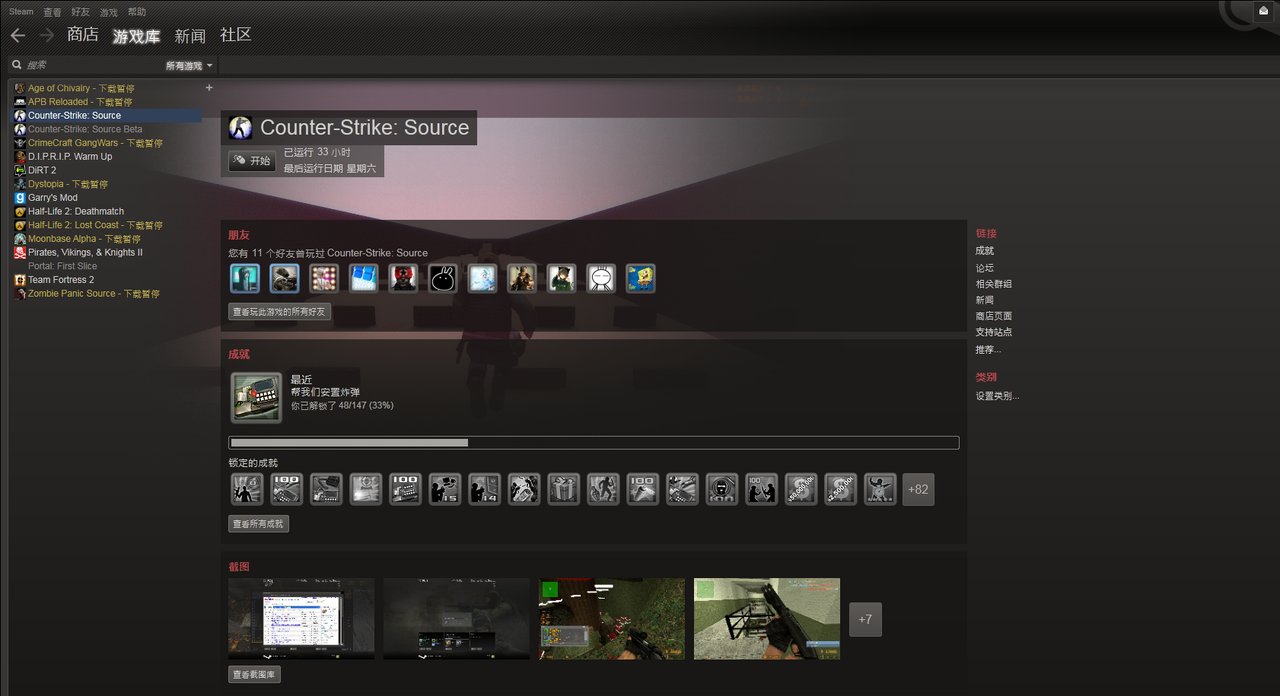Open the blue squares friend avatar

point(364,278)
